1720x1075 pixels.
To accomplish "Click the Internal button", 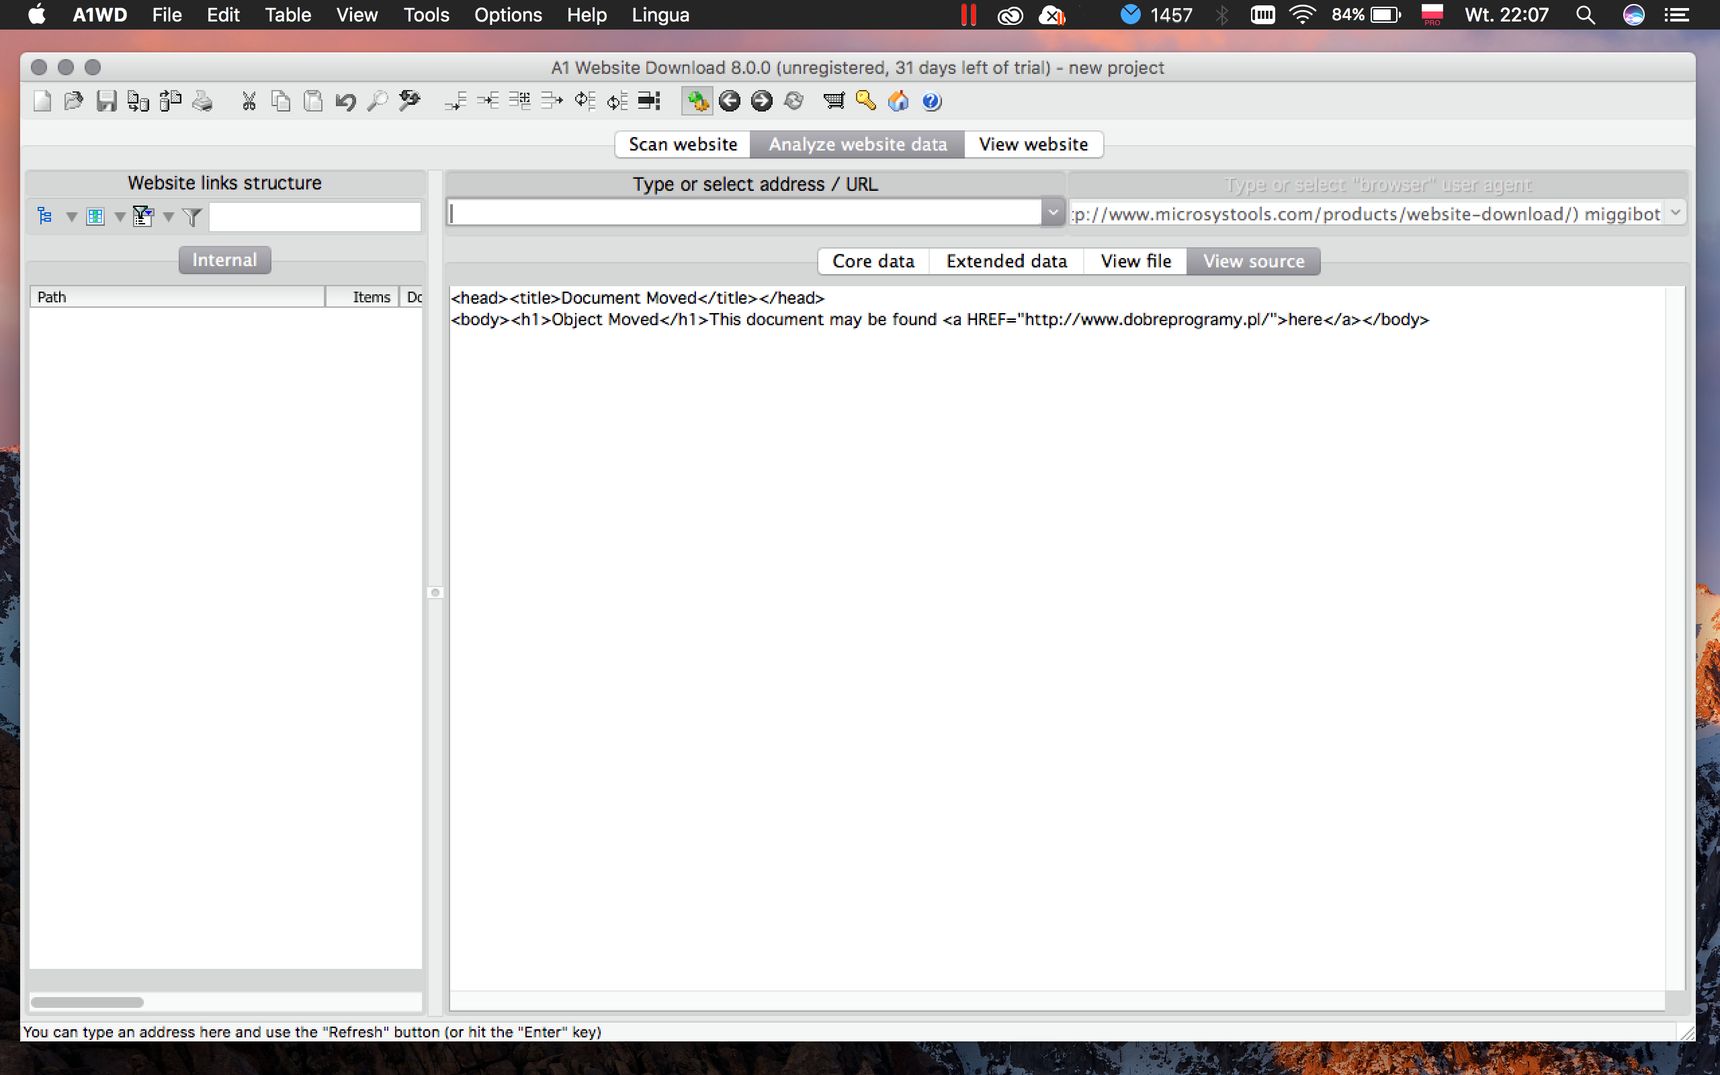I will pyautogui.click(x=224, y=260).
